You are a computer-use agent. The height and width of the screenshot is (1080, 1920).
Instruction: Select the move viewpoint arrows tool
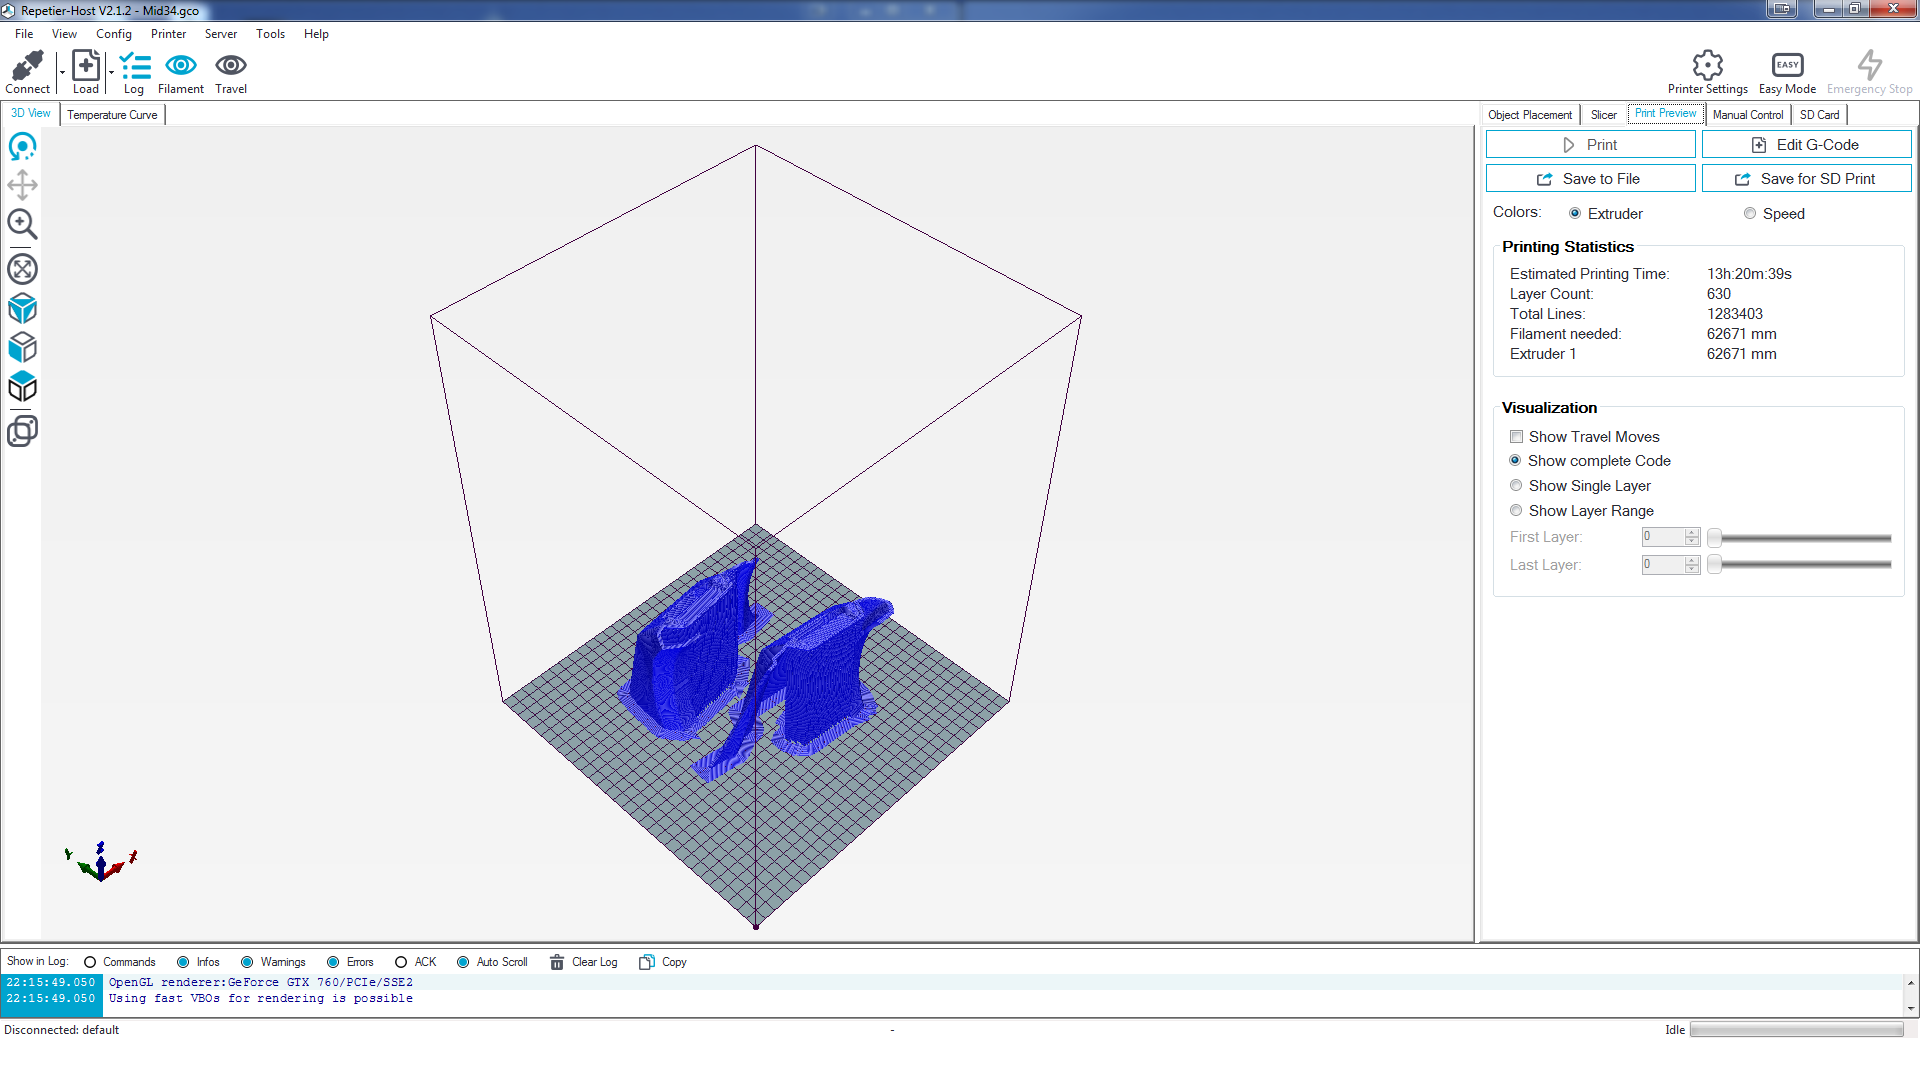coord(22,185)
